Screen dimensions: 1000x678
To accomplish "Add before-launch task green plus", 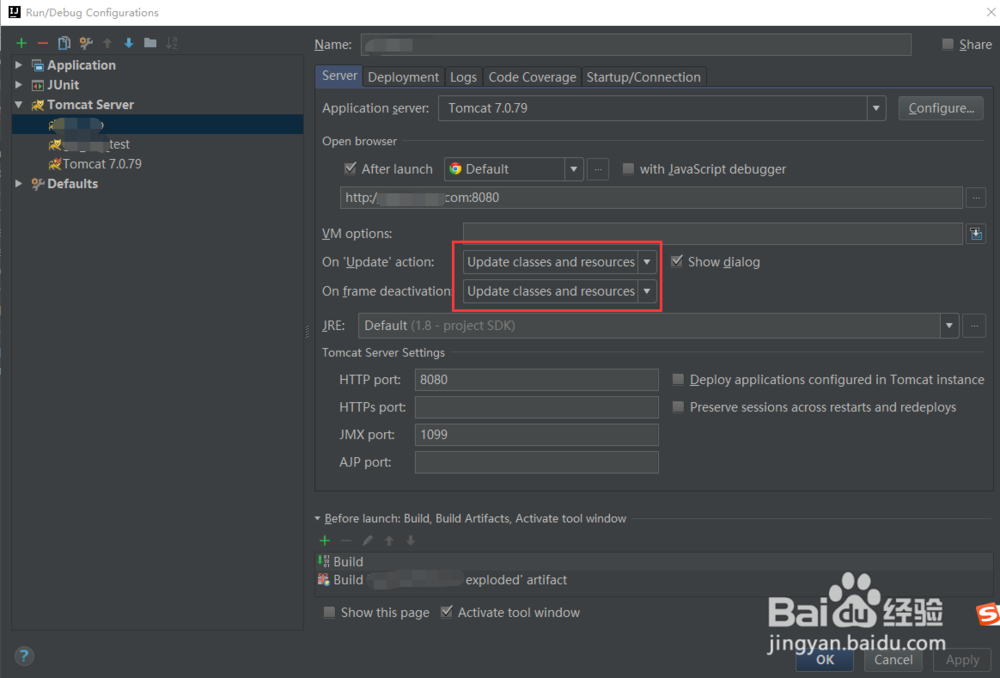I will pos(325,541).
